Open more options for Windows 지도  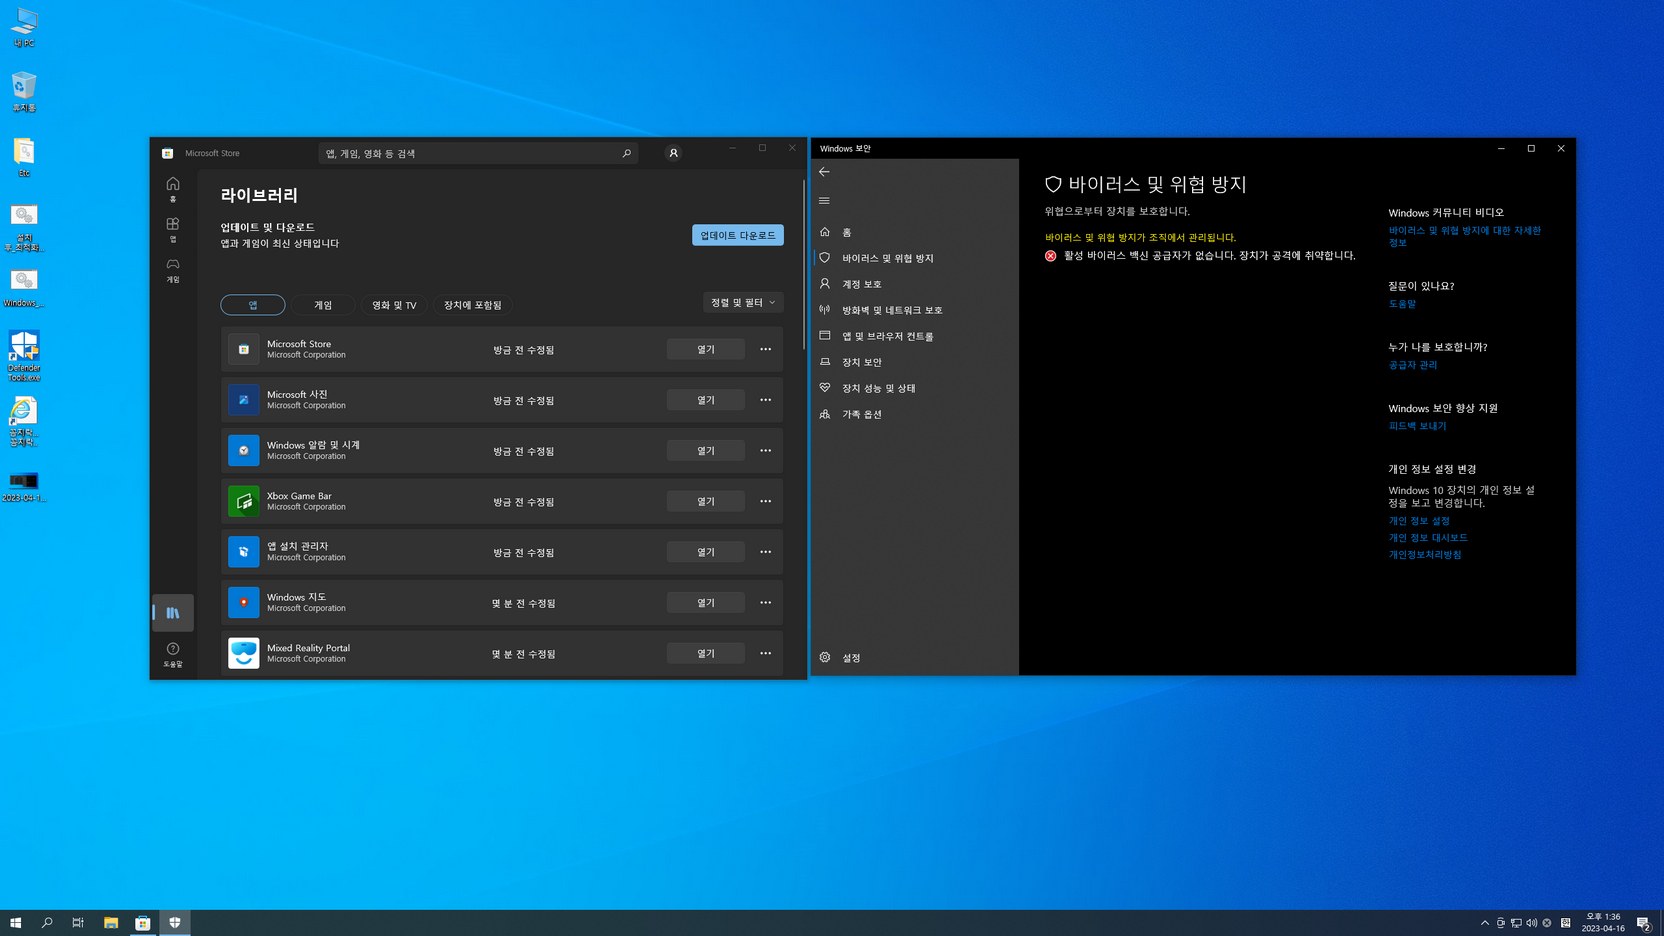[x=765, y=602]
